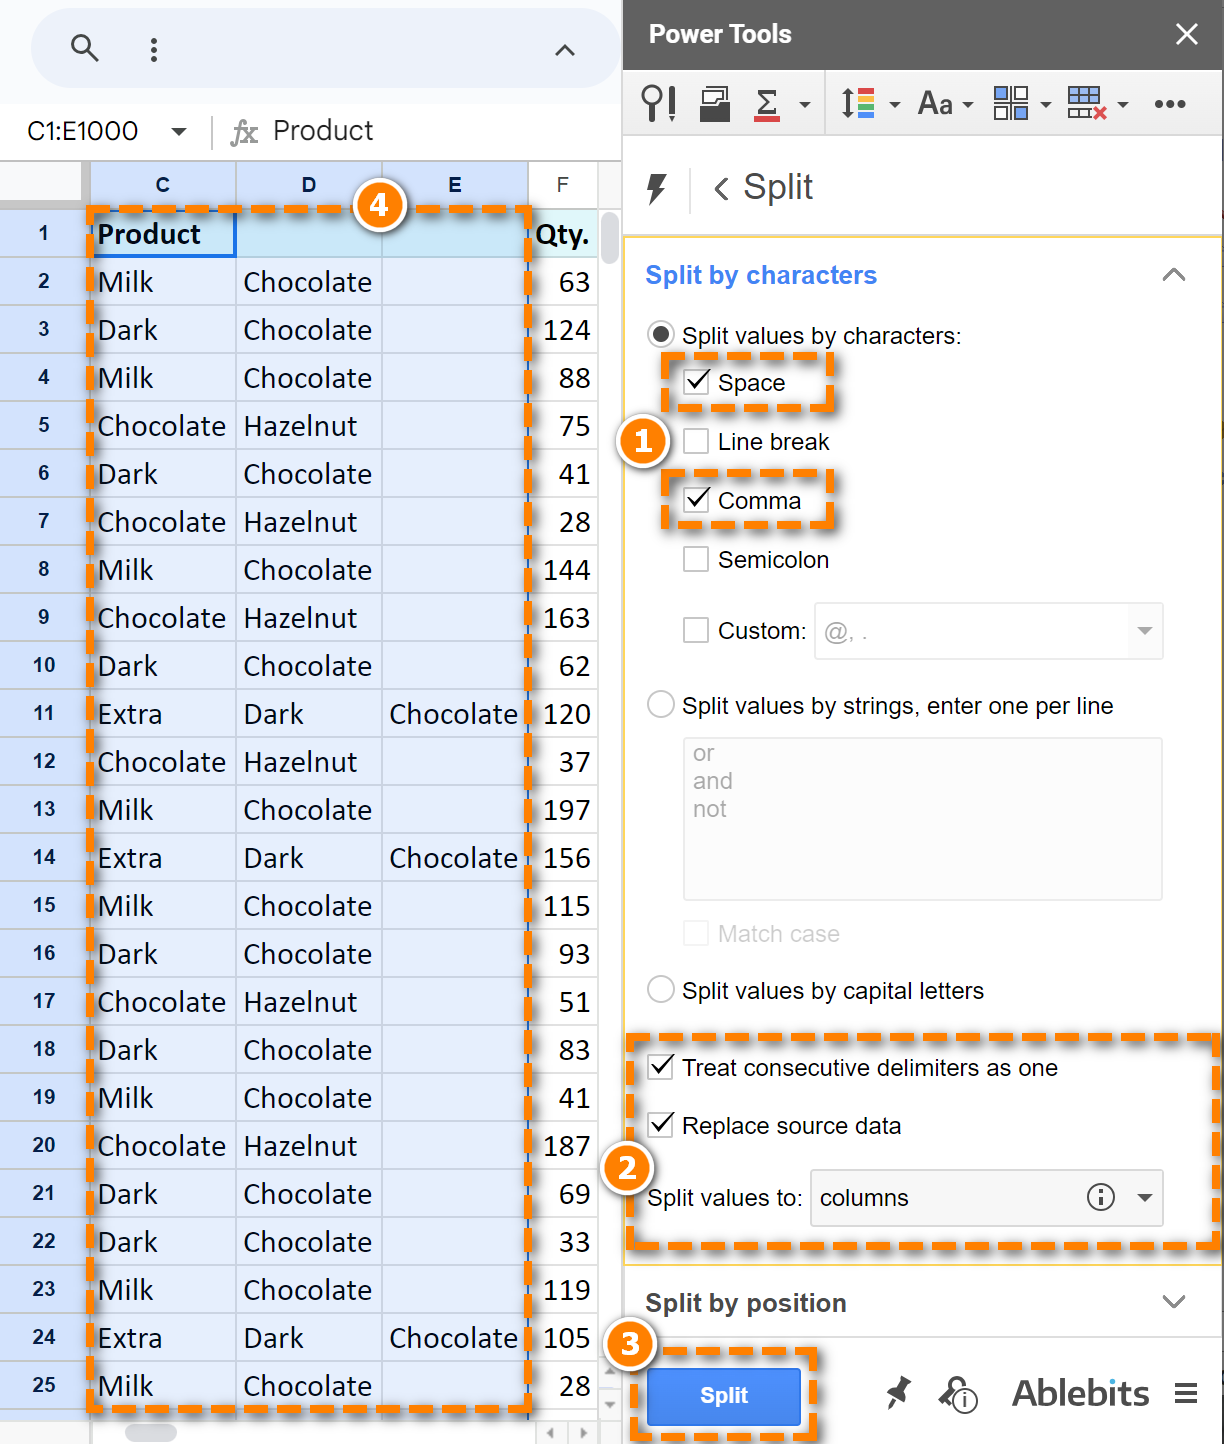Click the pin icon in footer
The width and height of the screenshot is (1224, 1444).
click(x=898, y=1393)
